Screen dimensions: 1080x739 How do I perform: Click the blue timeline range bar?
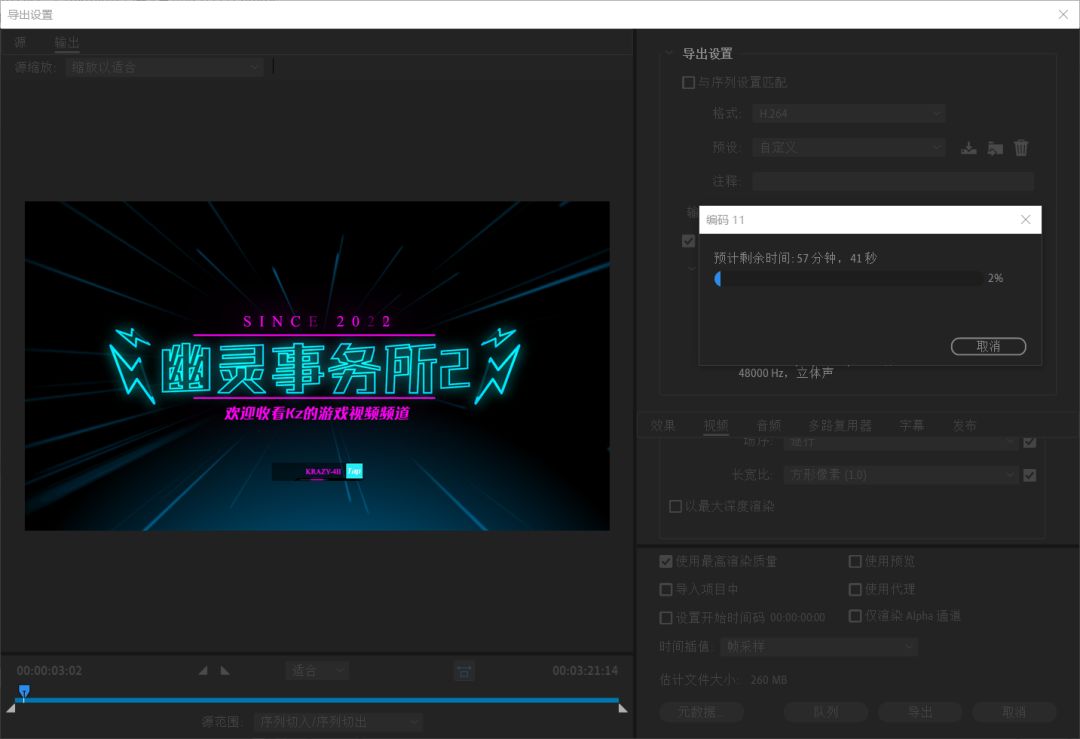tap(317, 700)
